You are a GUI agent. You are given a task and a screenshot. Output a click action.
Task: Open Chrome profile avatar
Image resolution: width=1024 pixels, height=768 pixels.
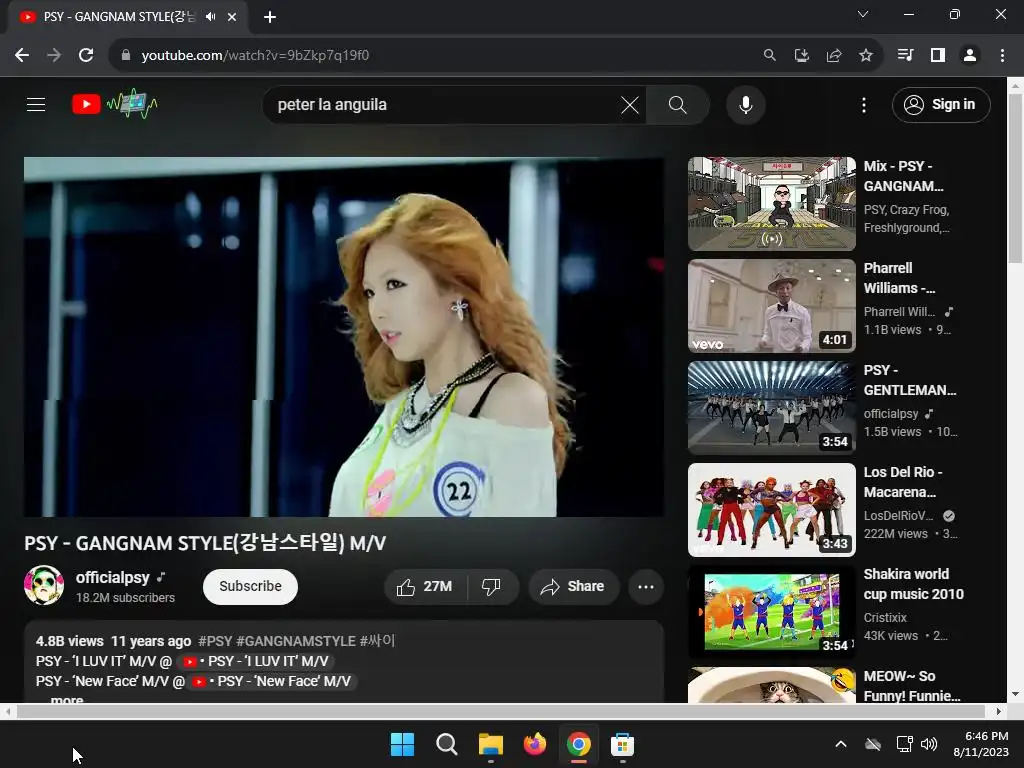click(970, 56)
